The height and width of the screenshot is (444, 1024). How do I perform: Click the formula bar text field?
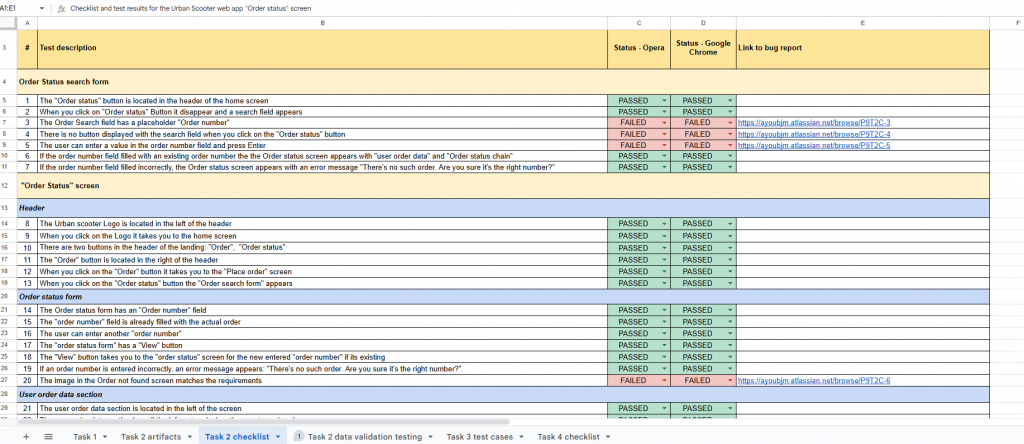[x=500, y=7]
